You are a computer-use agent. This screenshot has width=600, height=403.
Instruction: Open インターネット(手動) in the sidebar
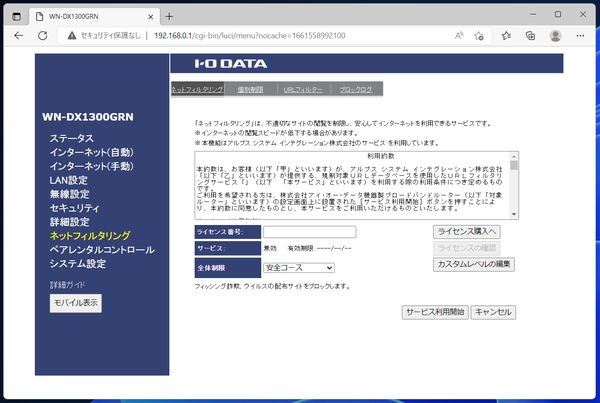click(92, 166)
